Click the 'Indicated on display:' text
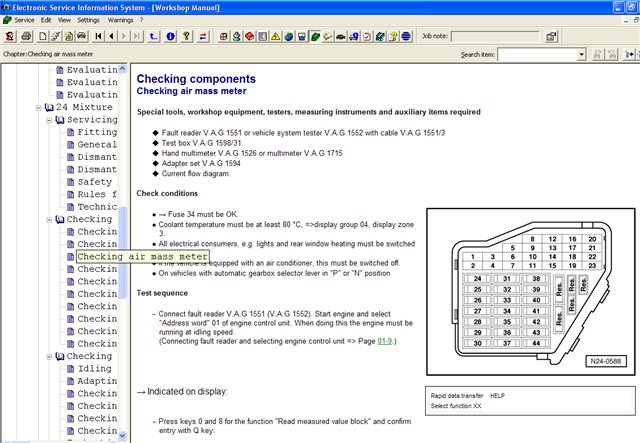640x443 pixels. 187,391
